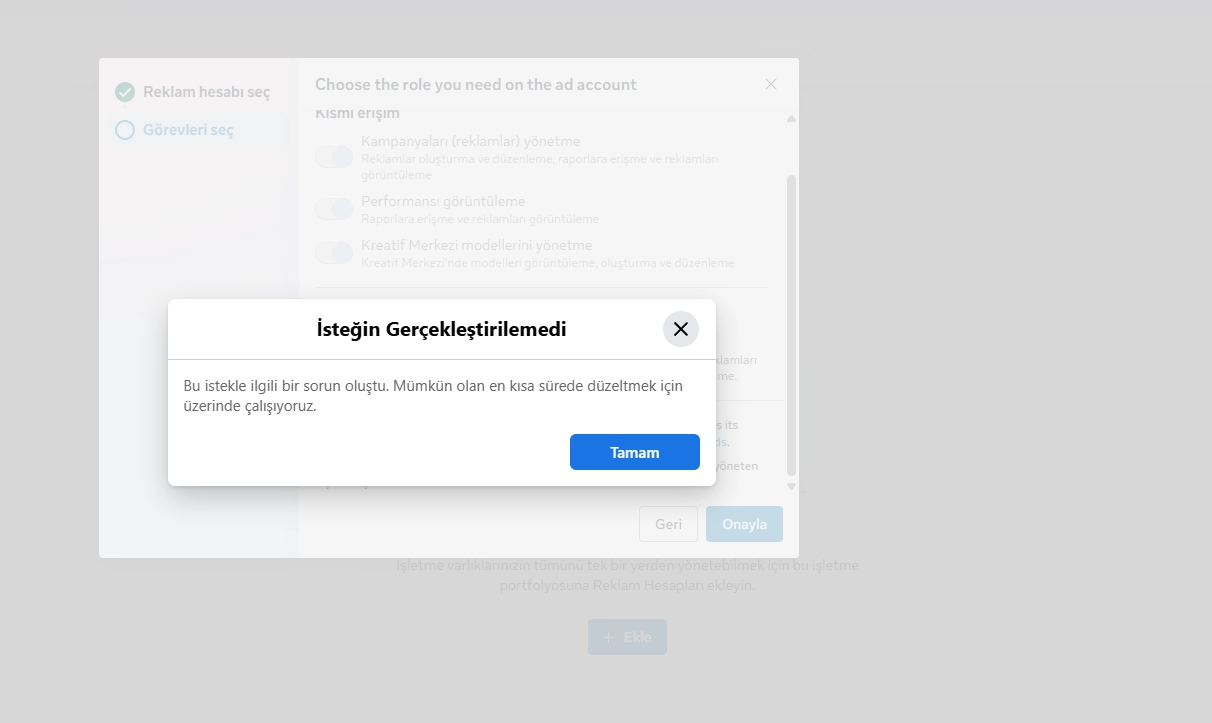Click the scroll-up arrow of the role list
This screenshot has width=1212, height=723.
pos(792,119)
